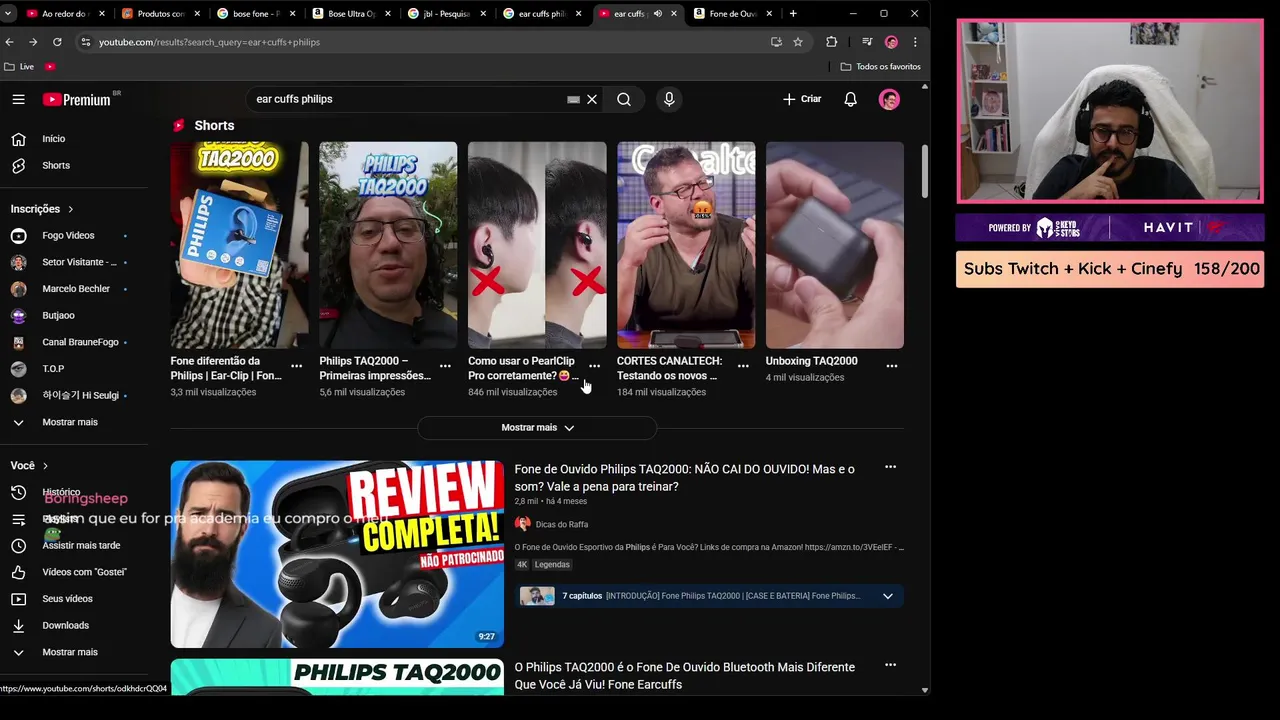This screenshot has width=1280, height=720.
Task: Open options for 'CORTES CANALTECH' short
Action: 743,366
